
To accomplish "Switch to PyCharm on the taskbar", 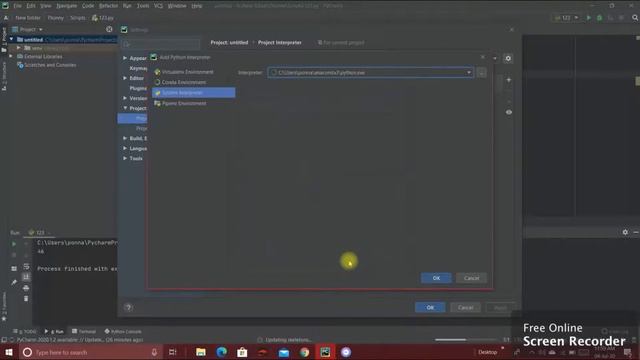I will tap(325, 352).
